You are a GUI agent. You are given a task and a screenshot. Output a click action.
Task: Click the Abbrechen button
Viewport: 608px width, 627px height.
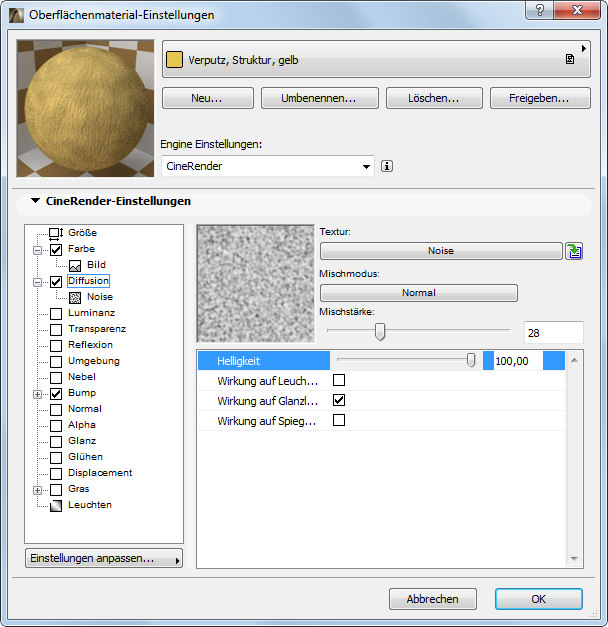click(x=433, y=599)
